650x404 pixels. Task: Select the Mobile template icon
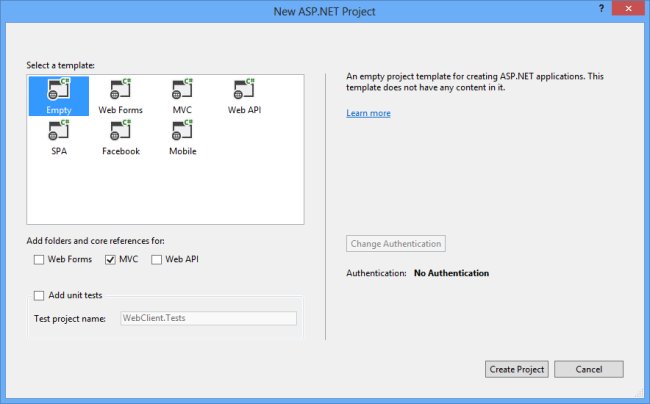[x=182, y=137]
